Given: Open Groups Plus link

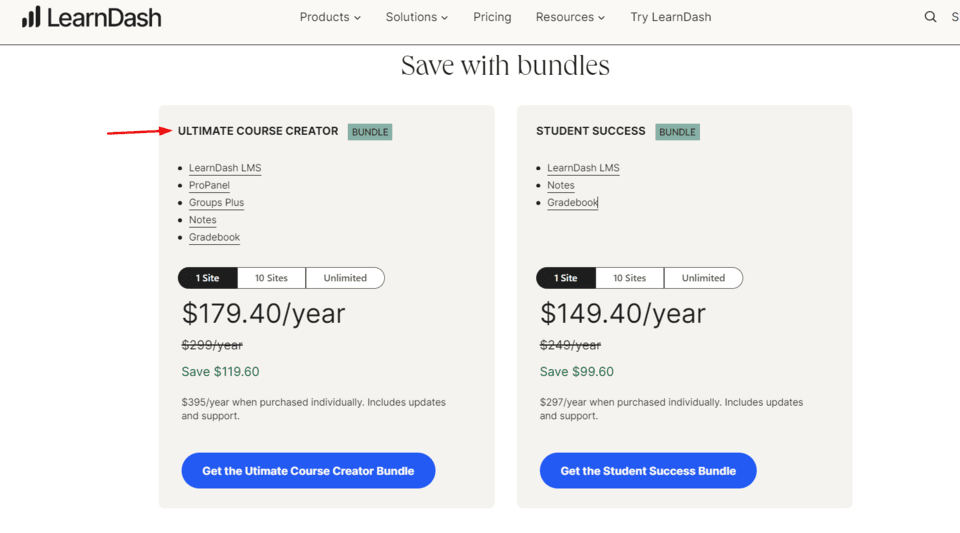Looking at the screenshot, I should tap(216, 202).
